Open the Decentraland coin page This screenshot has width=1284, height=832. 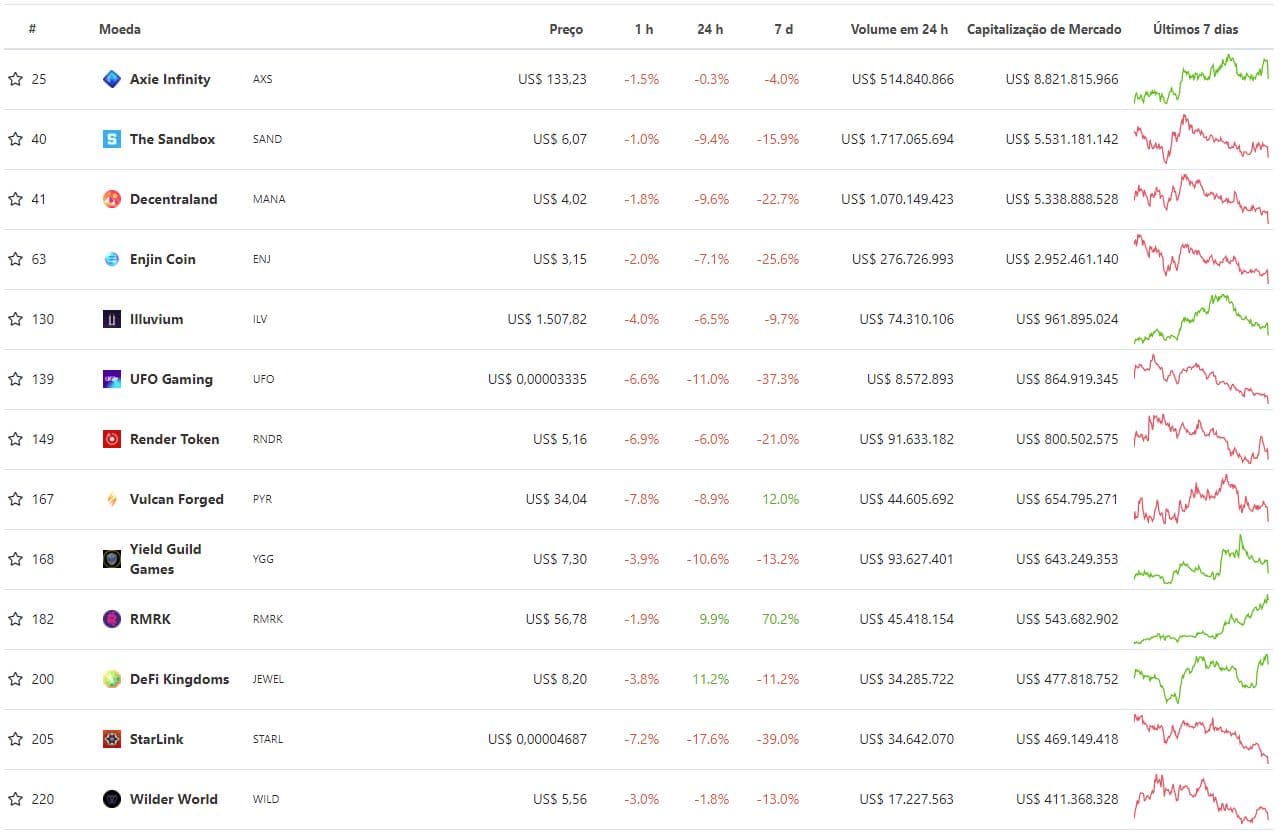[173, 199]
